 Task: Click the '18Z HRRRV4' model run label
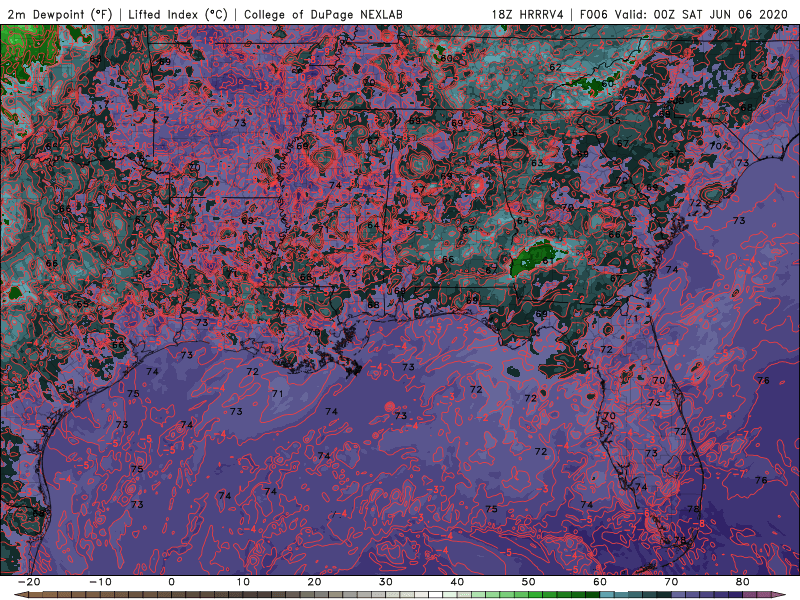(x=528, y=14)
